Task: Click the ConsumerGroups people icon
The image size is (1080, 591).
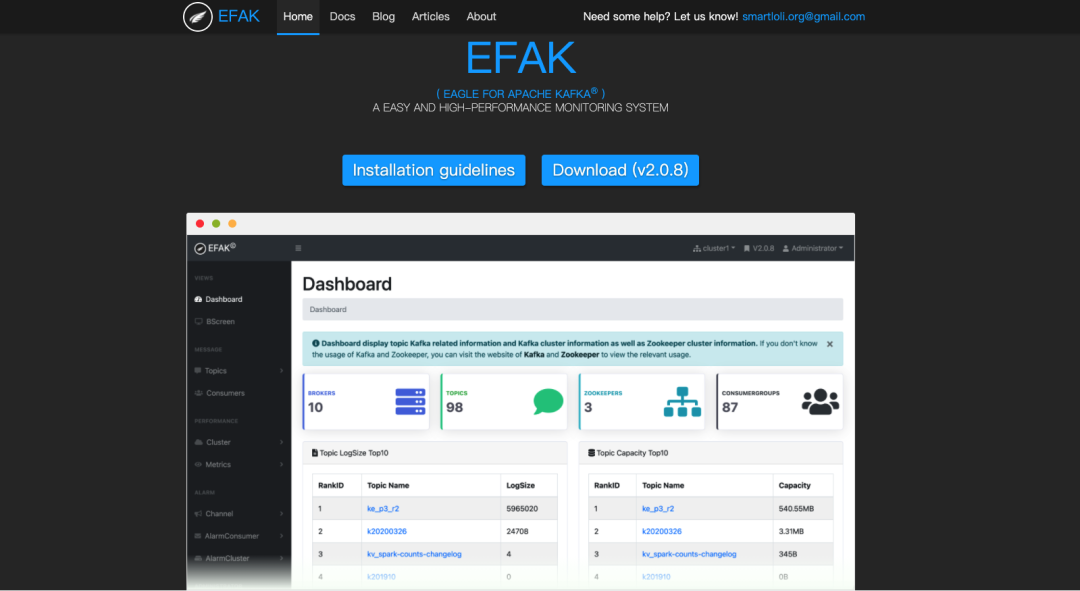Action: click(820, 402)
